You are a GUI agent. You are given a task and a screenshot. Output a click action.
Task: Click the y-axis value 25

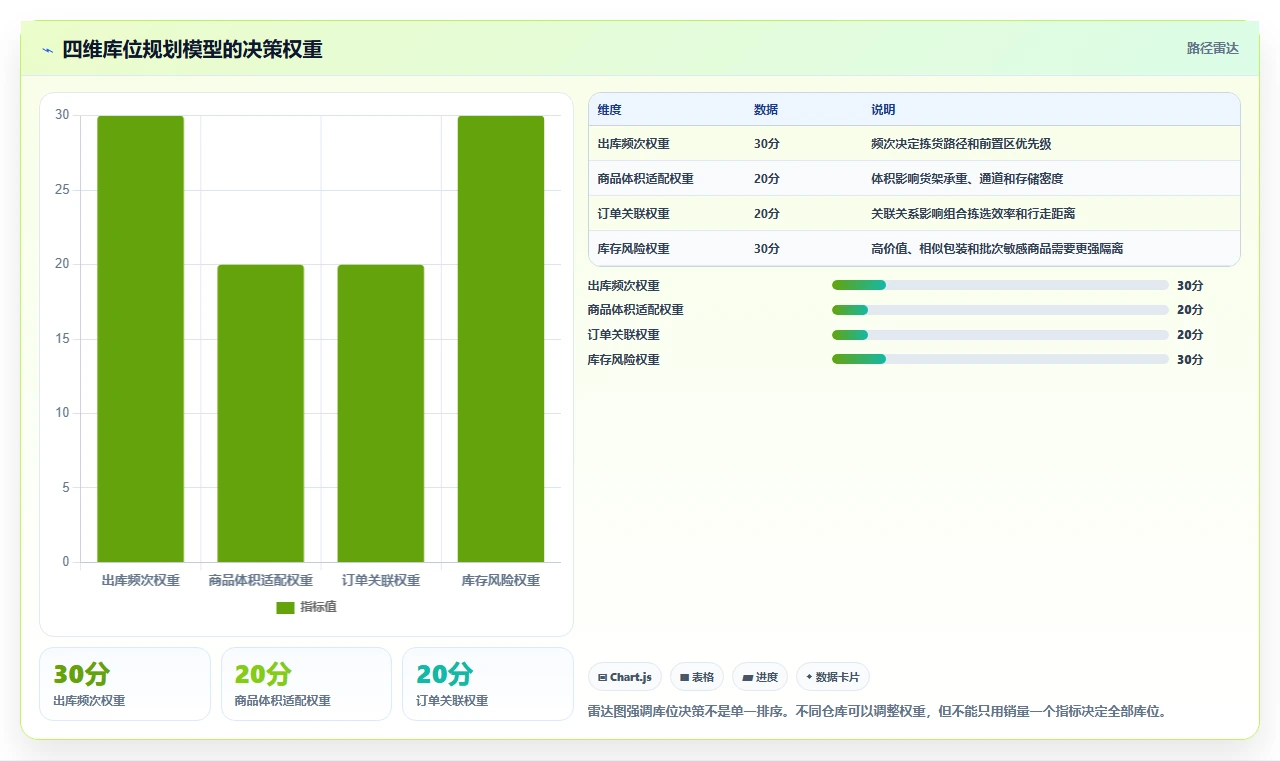[62, 190]
